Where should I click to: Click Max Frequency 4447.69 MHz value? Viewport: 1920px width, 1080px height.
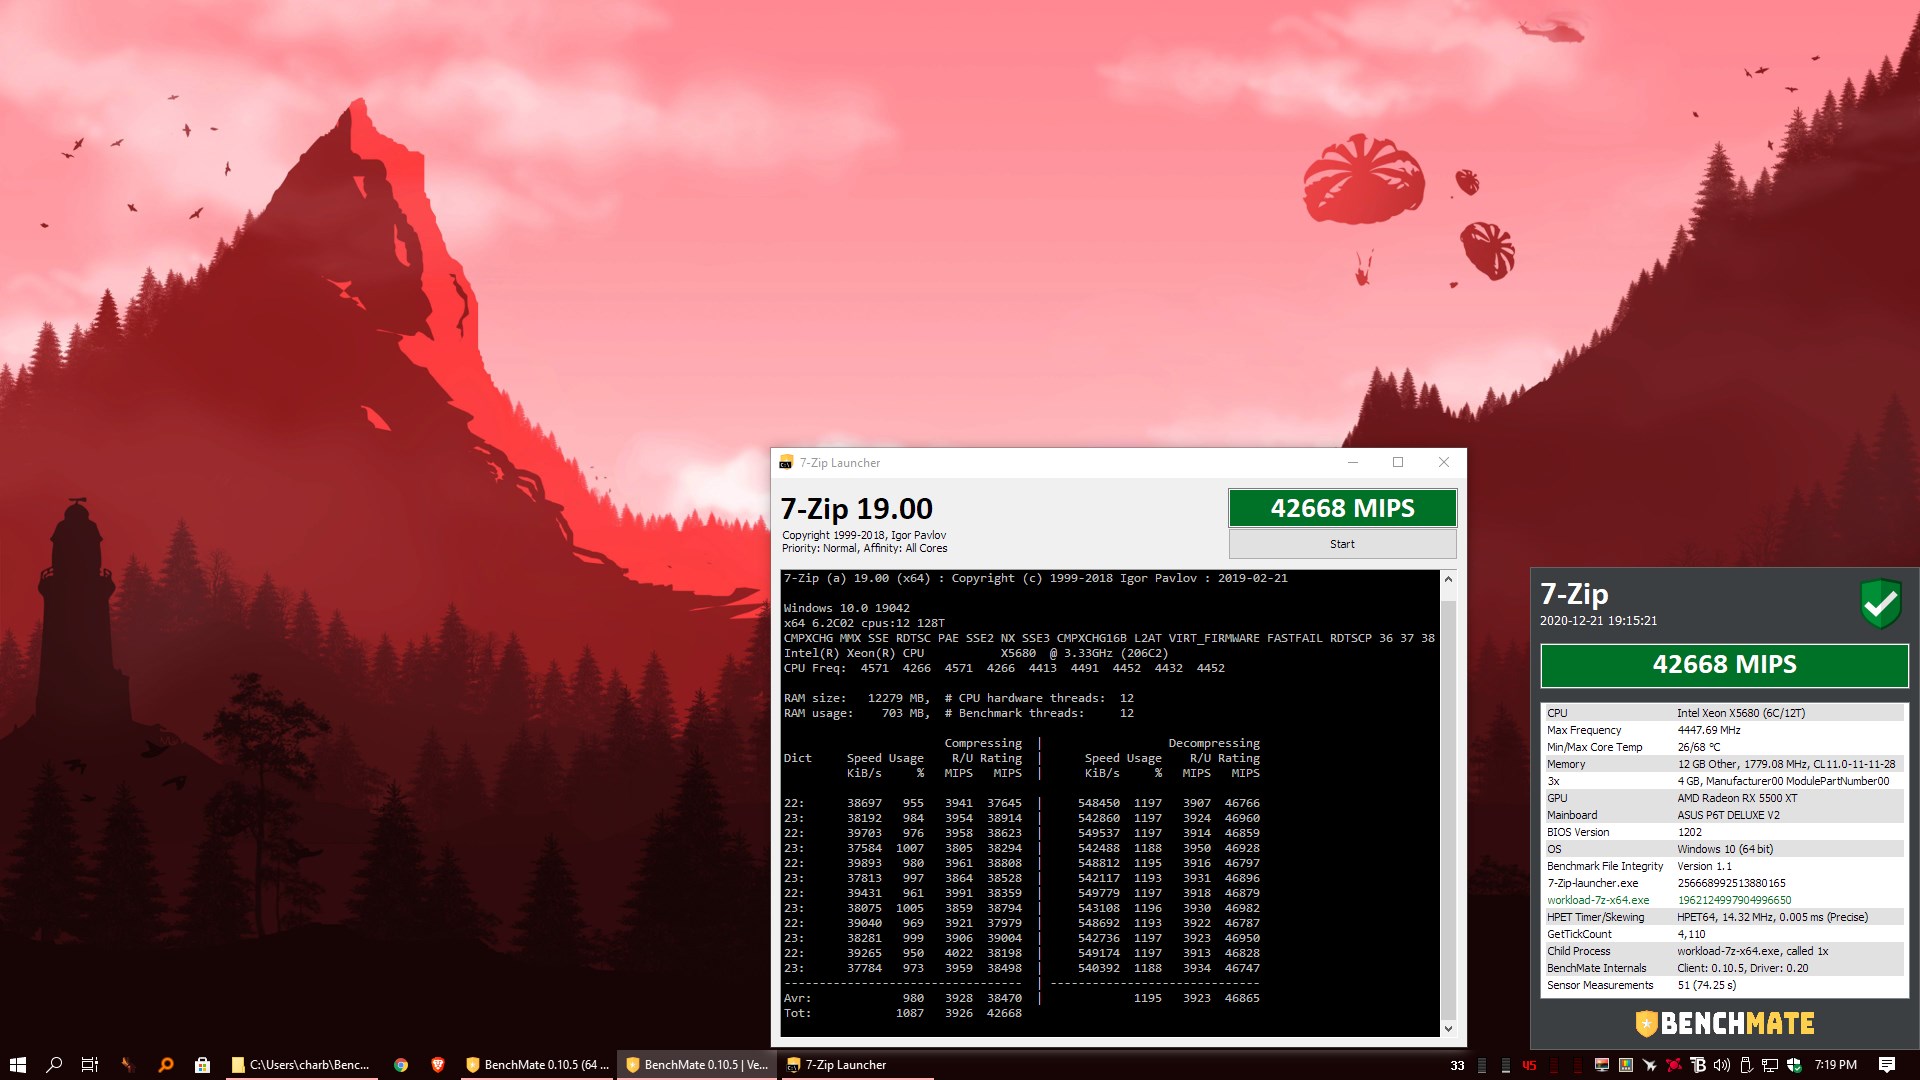click(1708, 730)
